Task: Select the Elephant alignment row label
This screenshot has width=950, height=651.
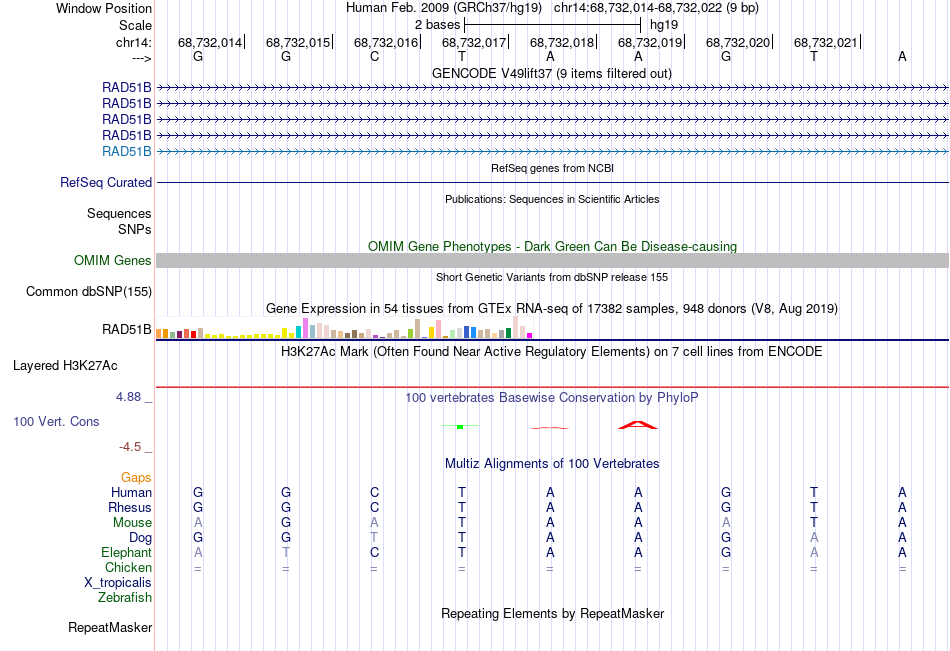Action: 127,553
